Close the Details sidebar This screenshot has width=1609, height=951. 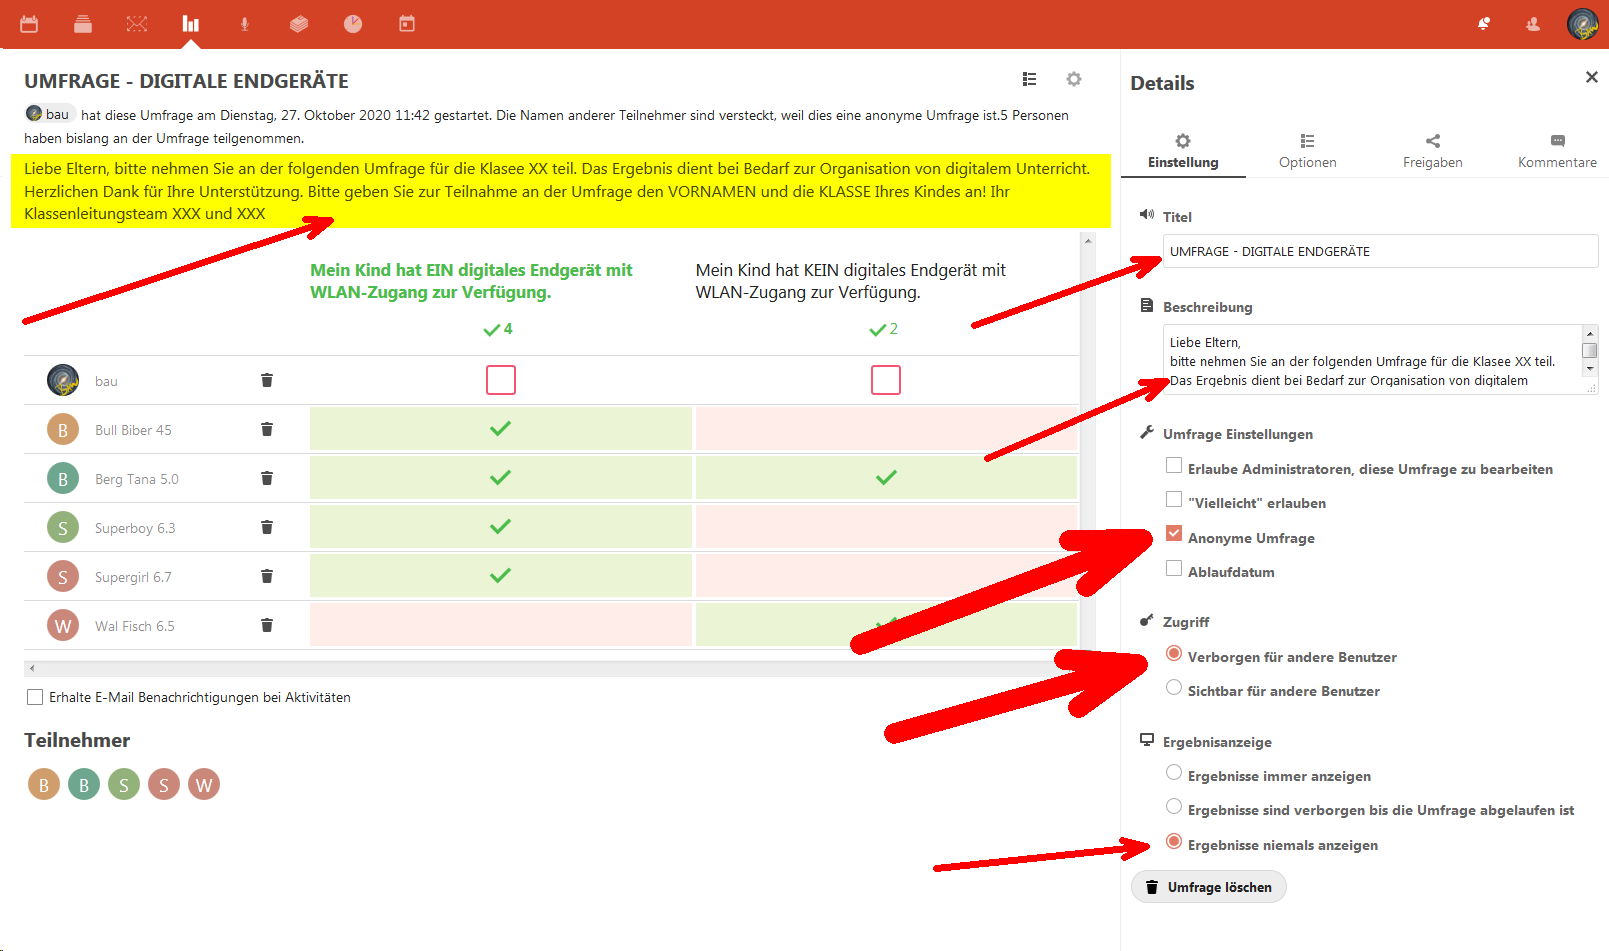pos(1591,77)
